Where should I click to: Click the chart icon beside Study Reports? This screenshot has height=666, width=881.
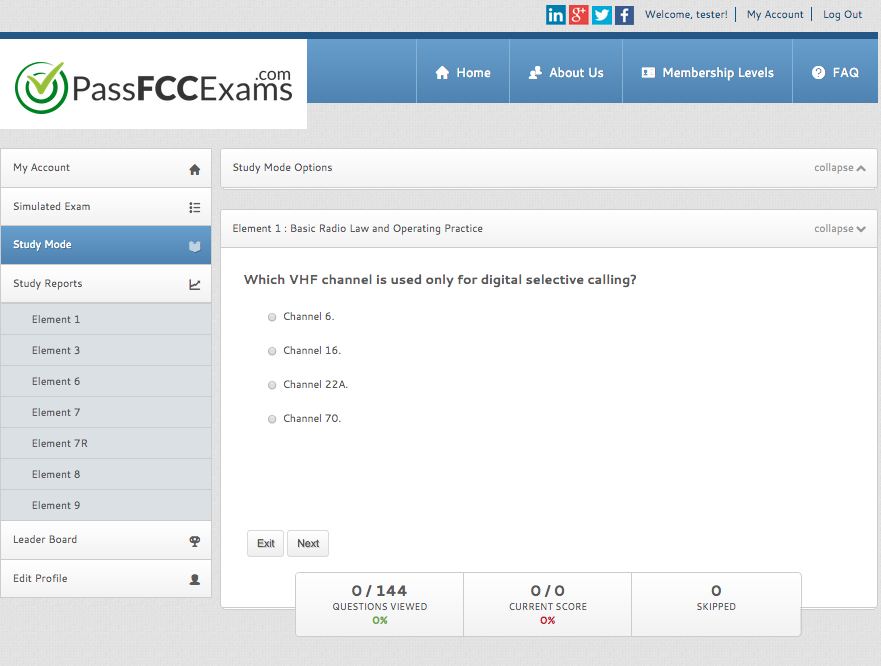pyautogui.click(x=195, y=285)
